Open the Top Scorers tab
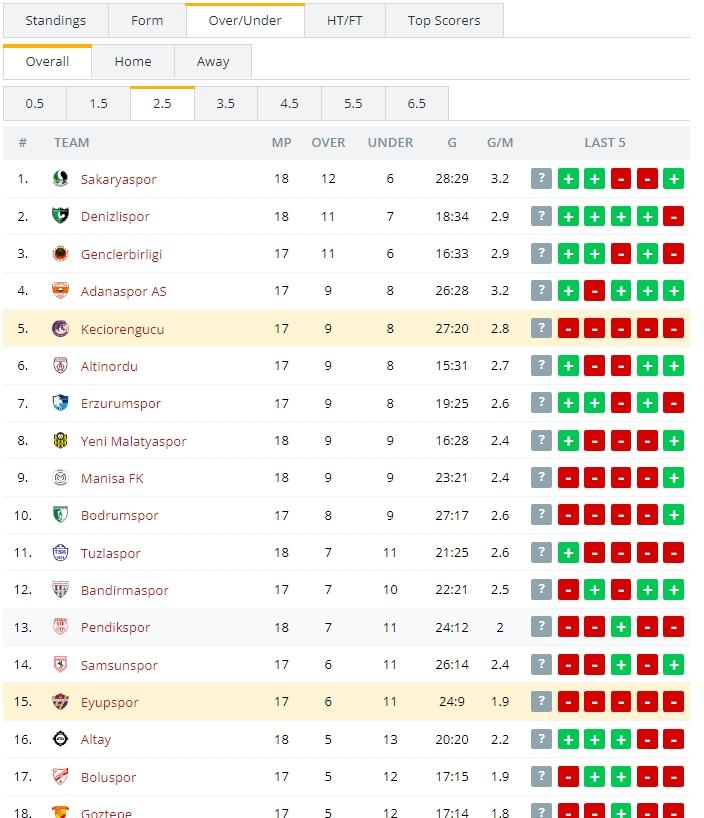 pyautogui.click(x=443, y=20)
